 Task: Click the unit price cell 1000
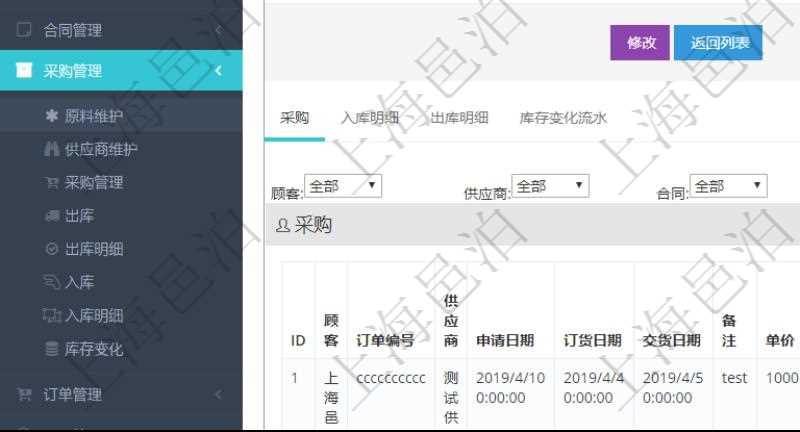pyautogui.click(x=782, y=378)
